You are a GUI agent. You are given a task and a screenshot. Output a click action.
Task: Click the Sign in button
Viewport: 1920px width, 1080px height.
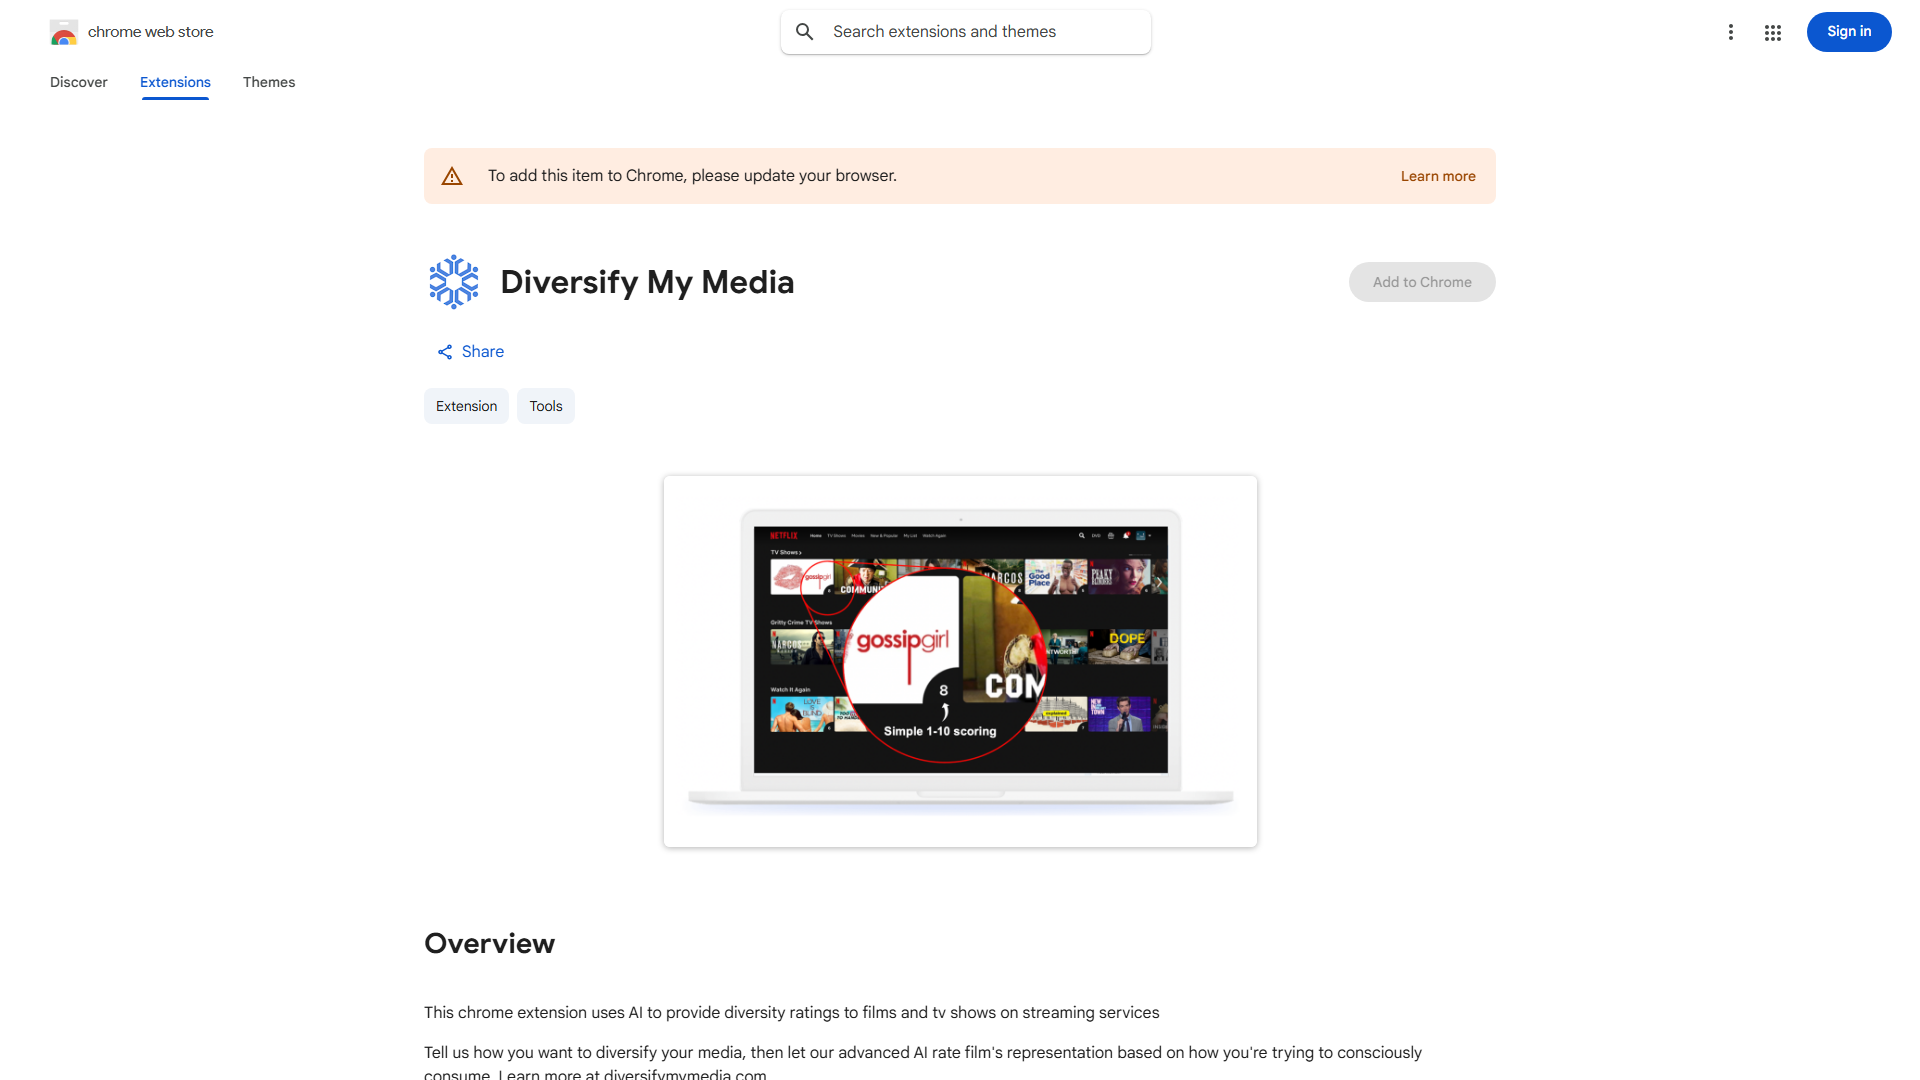1848,32
